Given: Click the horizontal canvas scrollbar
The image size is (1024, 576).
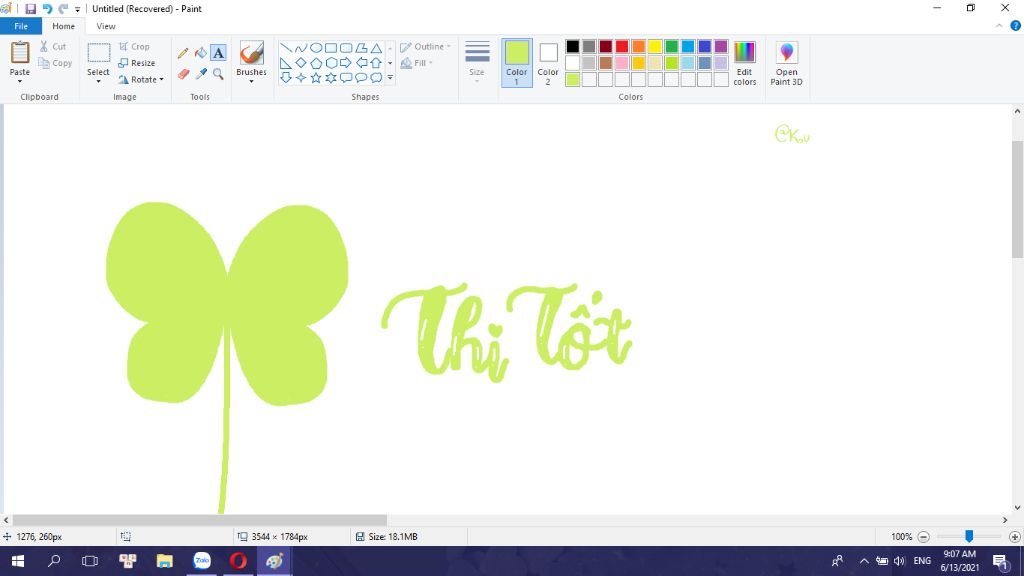Looking at the screenshot, I should (200, 520).
